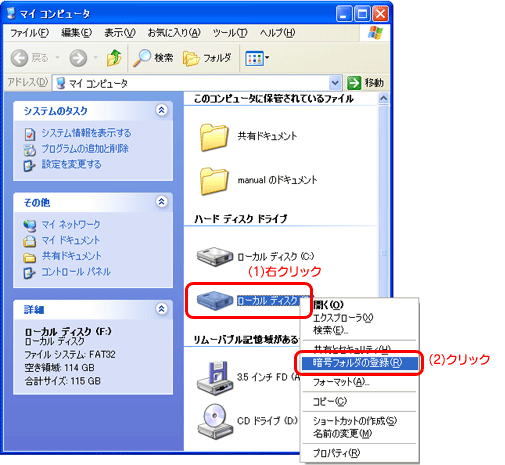Click the Back arrow toolbar icon
Screen dimensions: 505x465
(x=19, y=58)
